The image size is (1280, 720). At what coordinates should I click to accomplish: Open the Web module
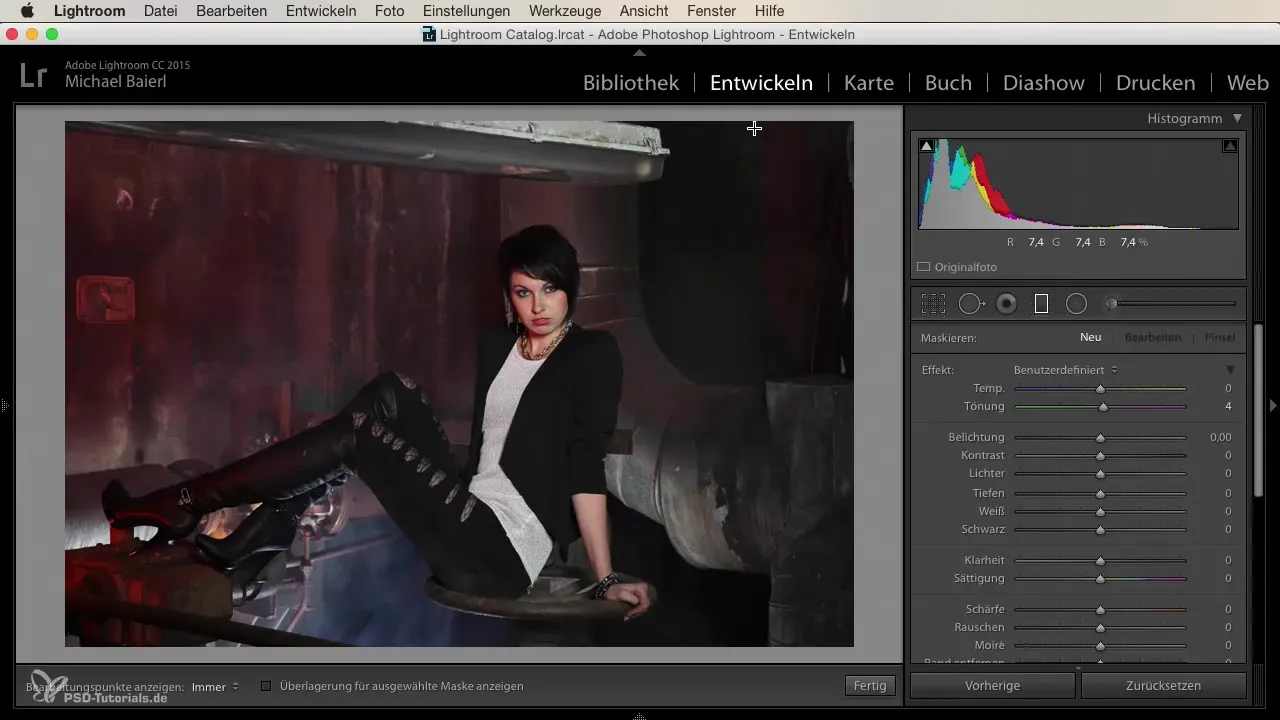pyautogui.click(x=1248, y=83)
